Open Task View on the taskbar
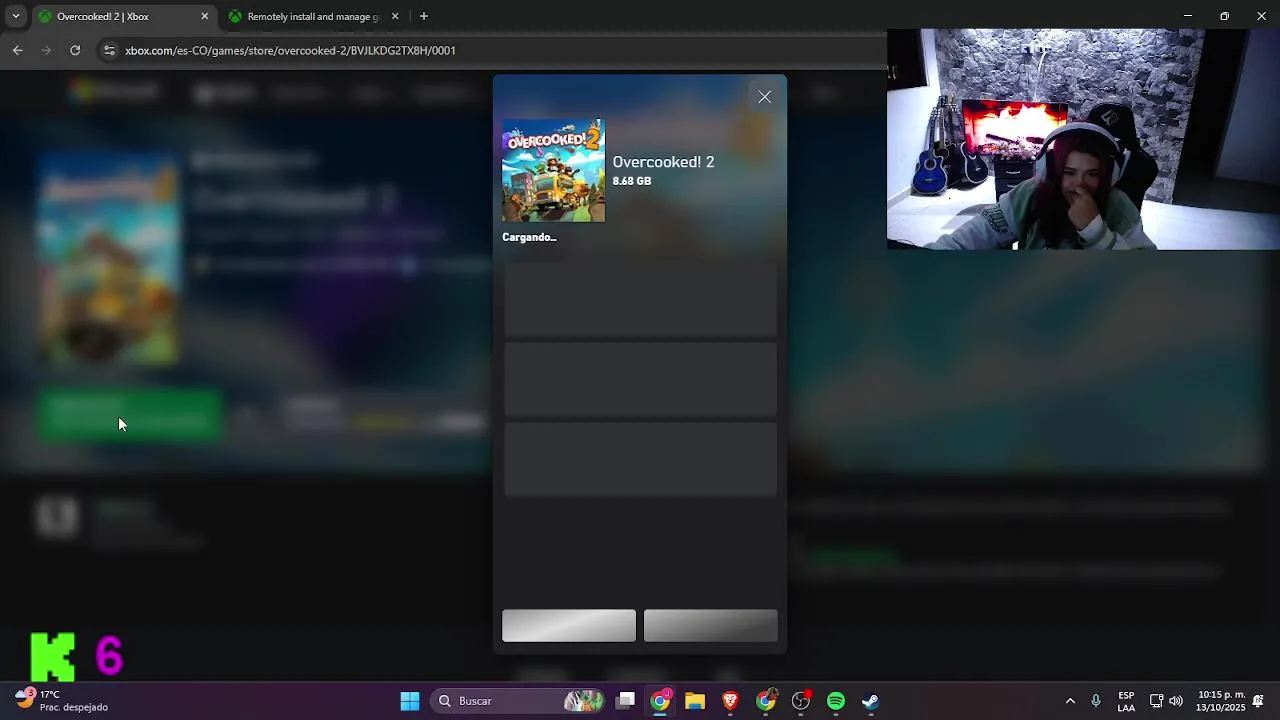Image resolution: width=1280 pixels, height=720 pixels. click(x=626, y=701)
